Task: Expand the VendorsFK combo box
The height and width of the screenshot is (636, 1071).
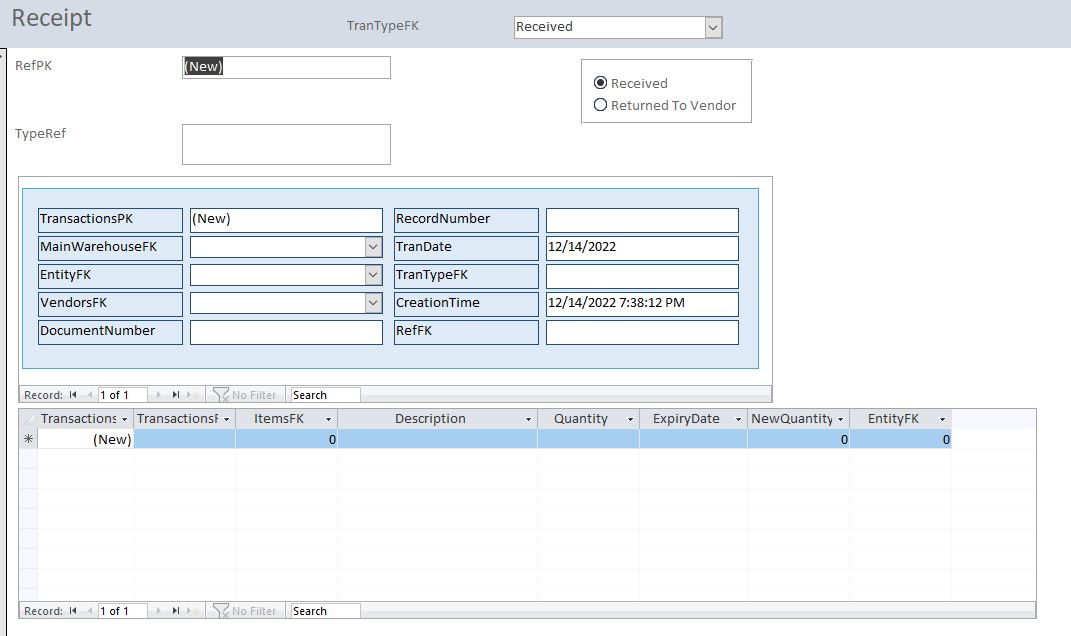Action: tap(373, 303)
